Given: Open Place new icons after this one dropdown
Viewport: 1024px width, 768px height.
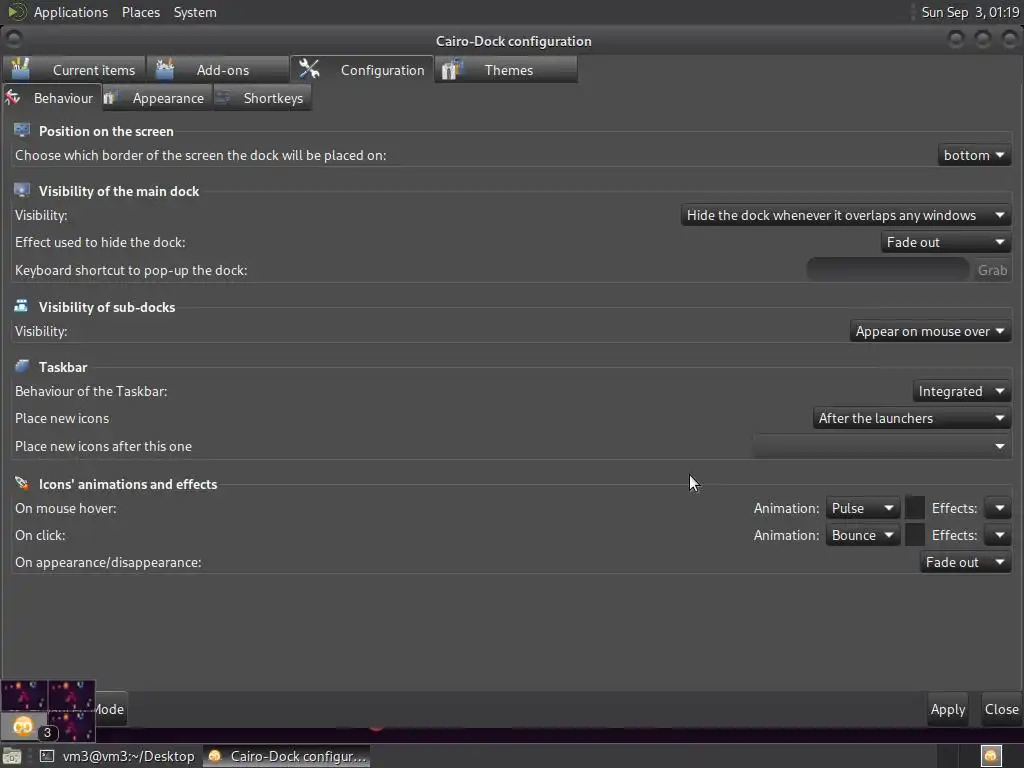Looking at the screenshot, I should pyautogui.click(x=882, y=447).
